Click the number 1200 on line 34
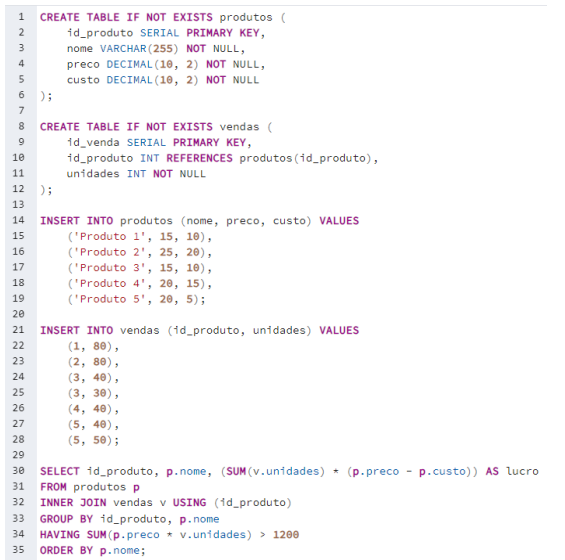Viewport: 565px width, 560px height. click(x=286, y=534)
